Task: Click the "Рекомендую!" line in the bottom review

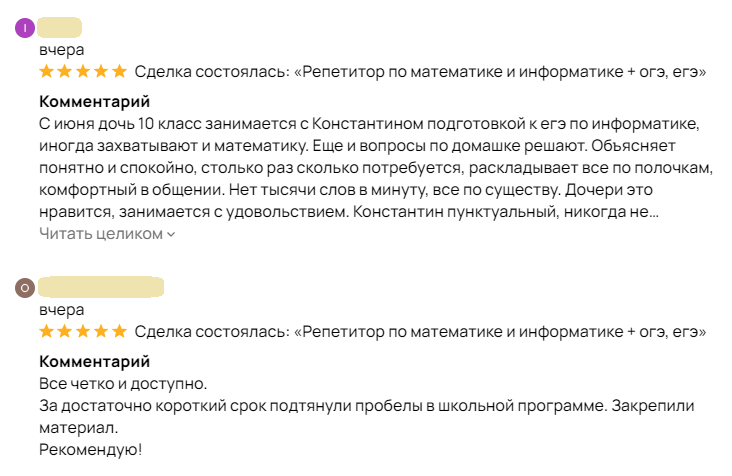Action: (90, 449)
